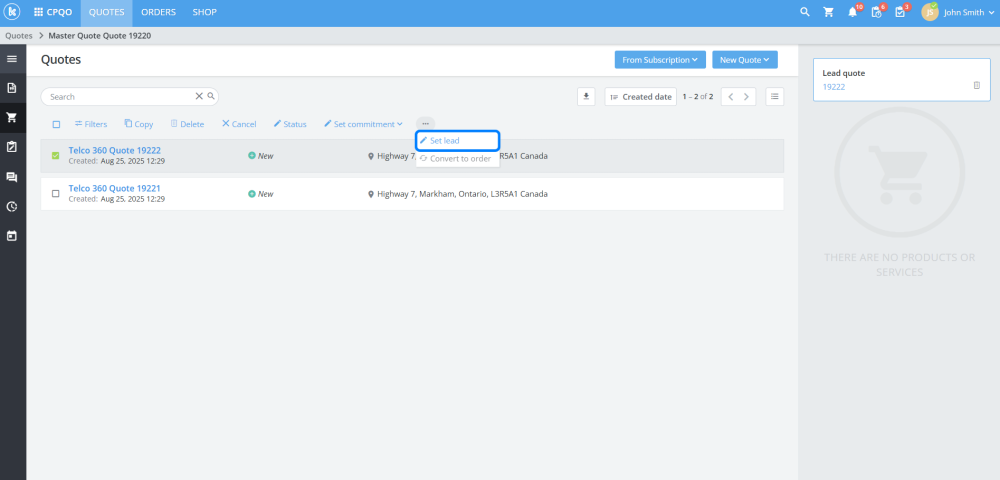
Task: Clear the search field with X icon
Action: pyautogui.click(x=199, y=96)
